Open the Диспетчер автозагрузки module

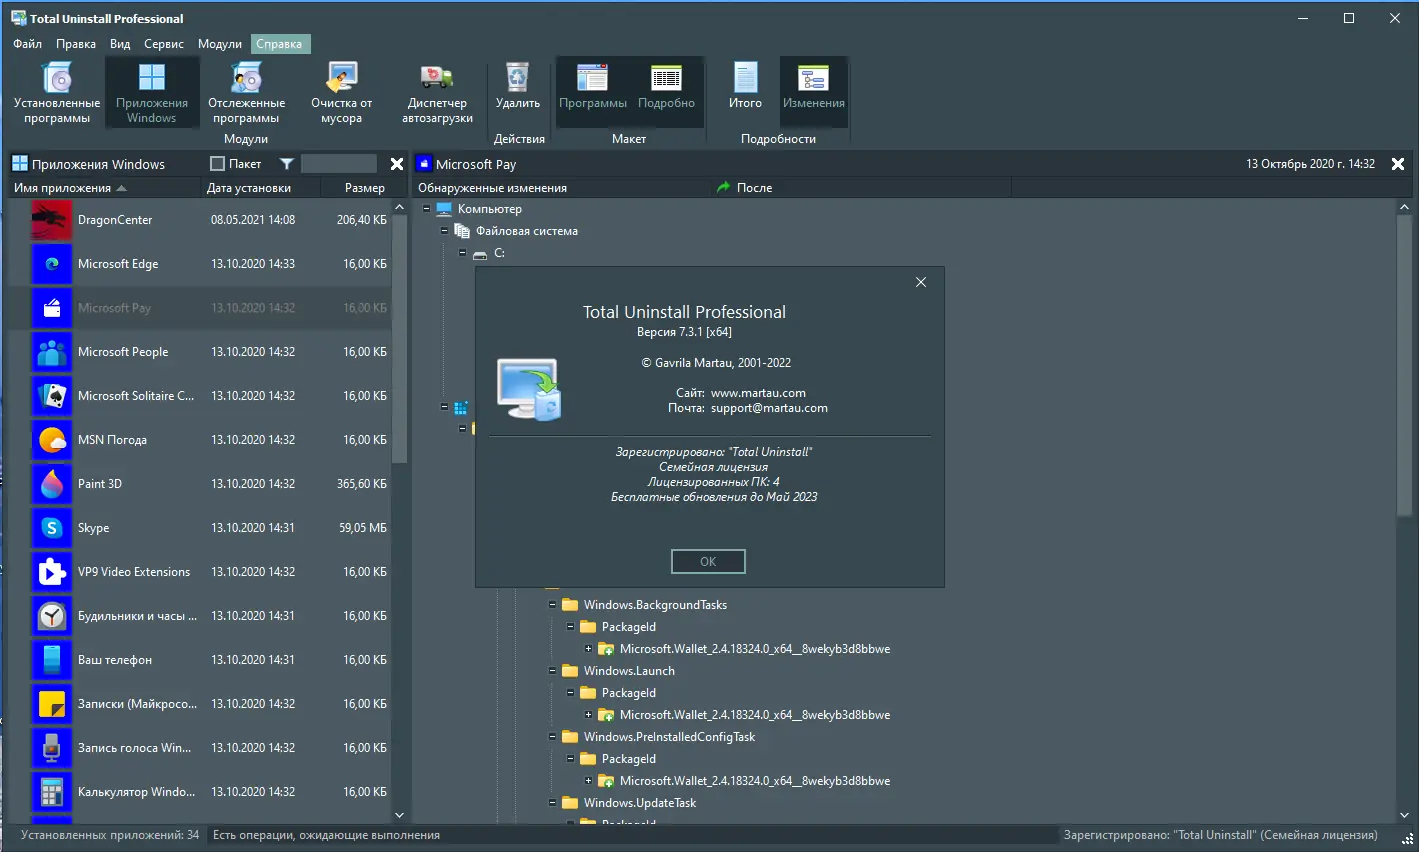436,92
